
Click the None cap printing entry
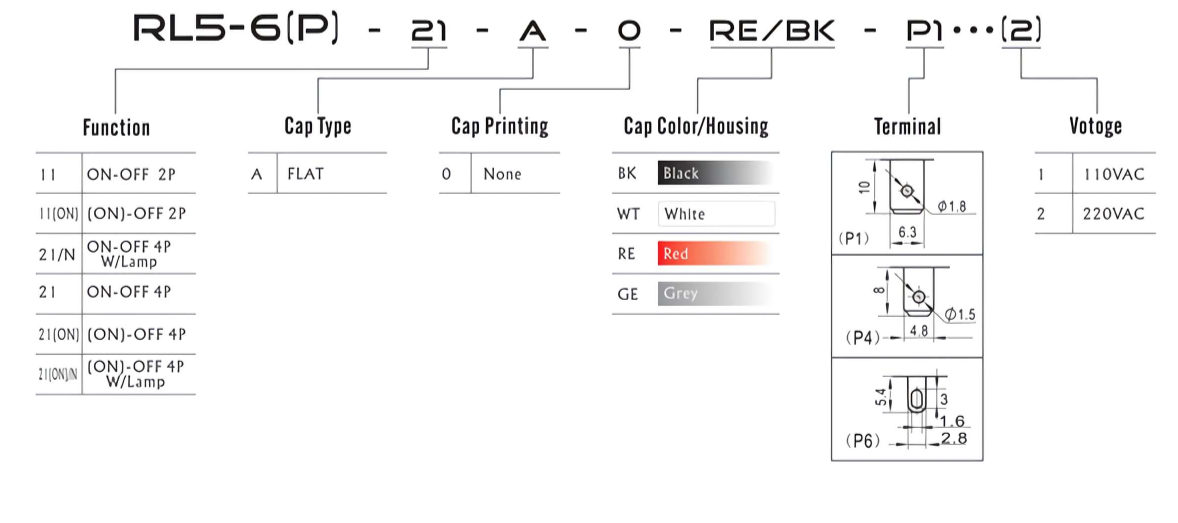point(500,174)
